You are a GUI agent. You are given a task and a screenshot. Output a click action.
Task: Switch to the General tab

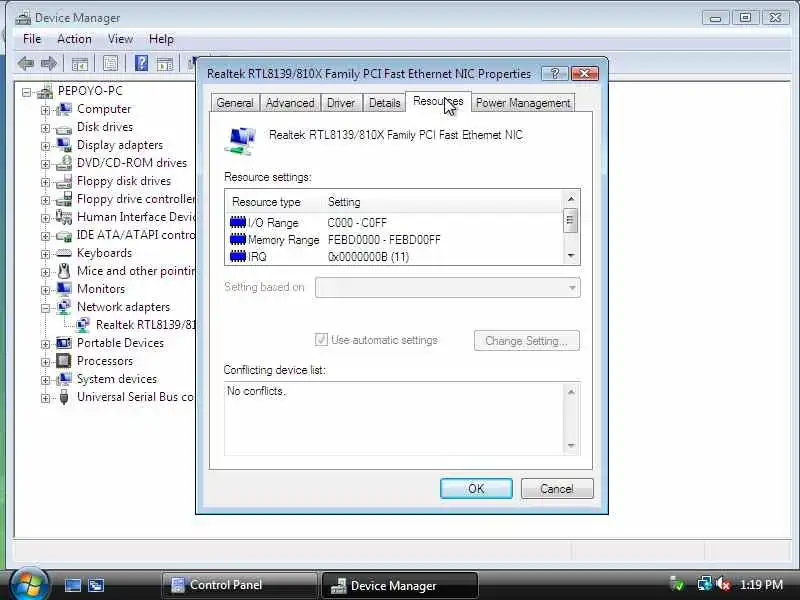tap(235, 103)
